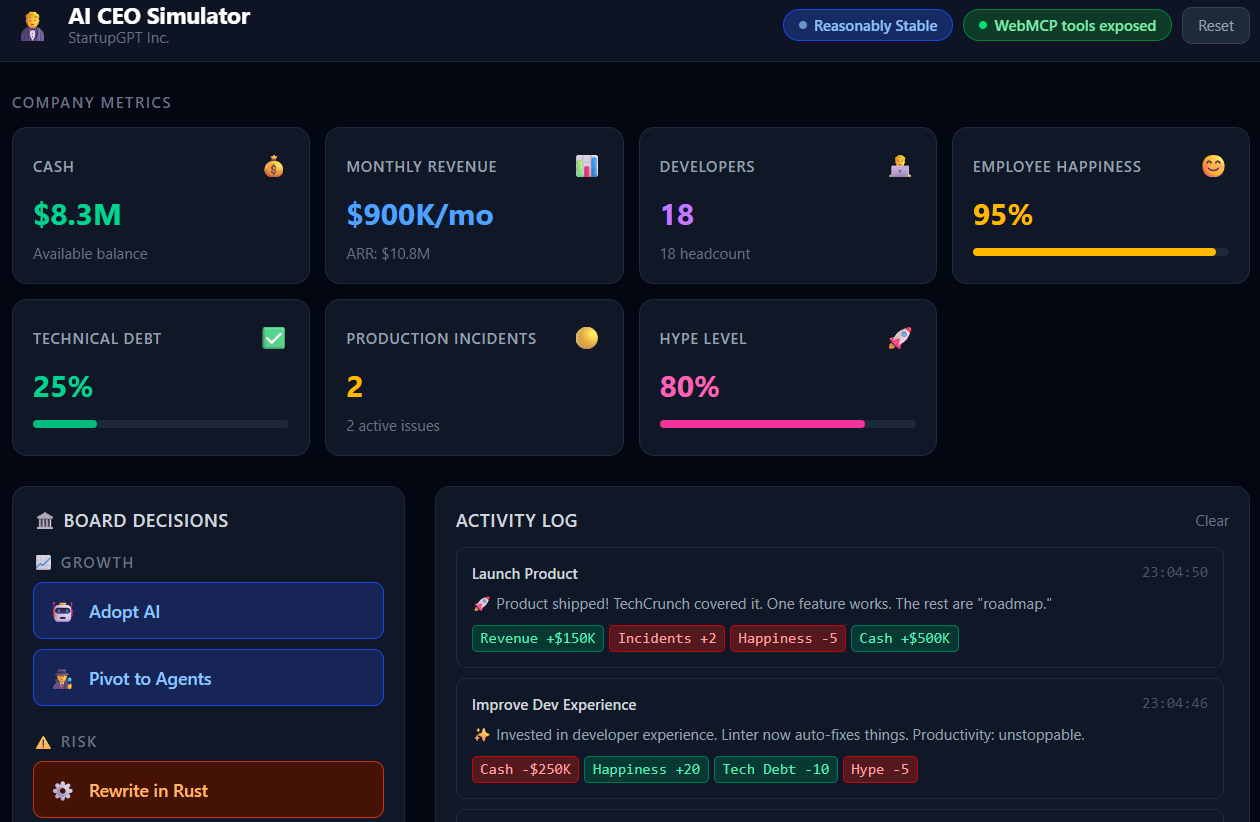Click the developer icon in Developers card
The height and width of the screenshot is (822, 1260).
[x=900, y=167]
